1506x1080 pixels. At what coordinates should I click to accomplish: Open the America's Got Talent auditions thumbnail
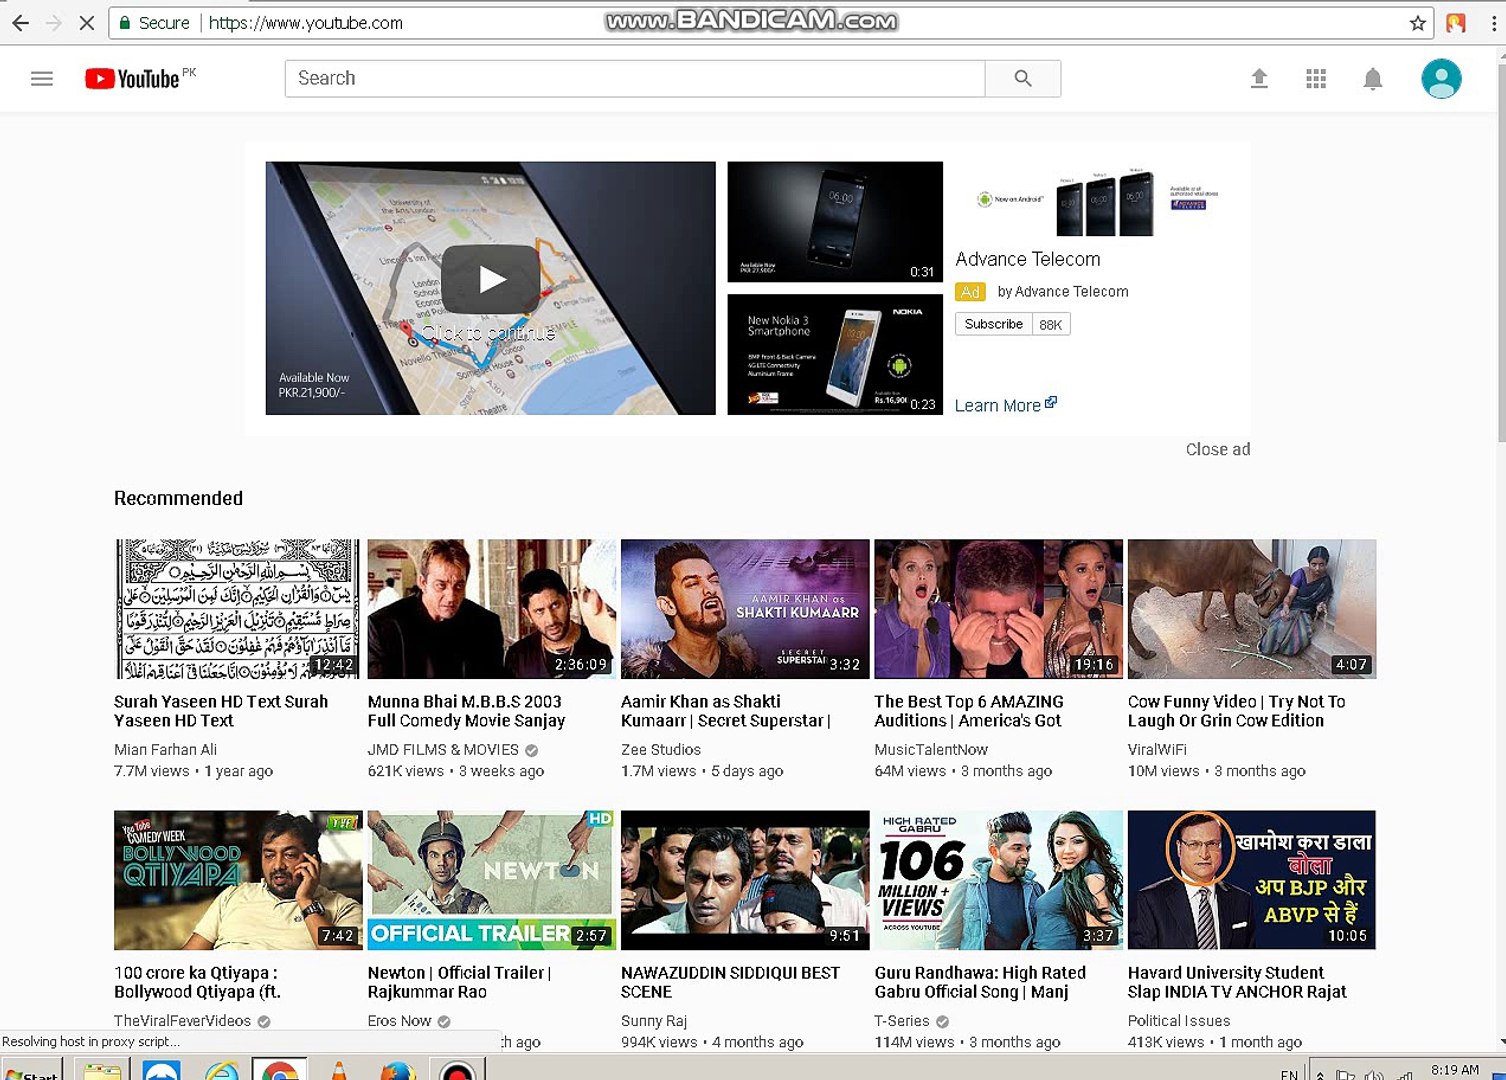click(998, 609)
